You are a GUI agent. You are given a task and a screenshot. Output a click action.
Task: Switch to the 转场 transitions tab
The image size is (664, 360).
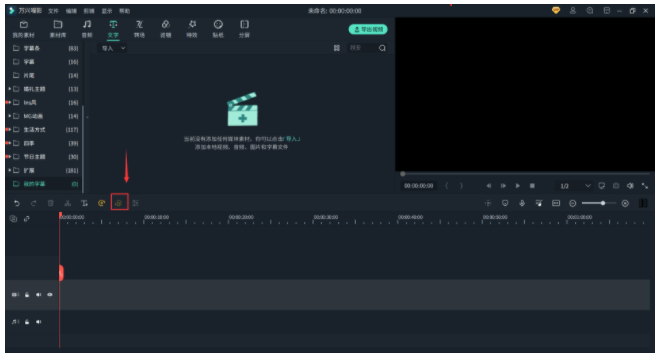139,28
